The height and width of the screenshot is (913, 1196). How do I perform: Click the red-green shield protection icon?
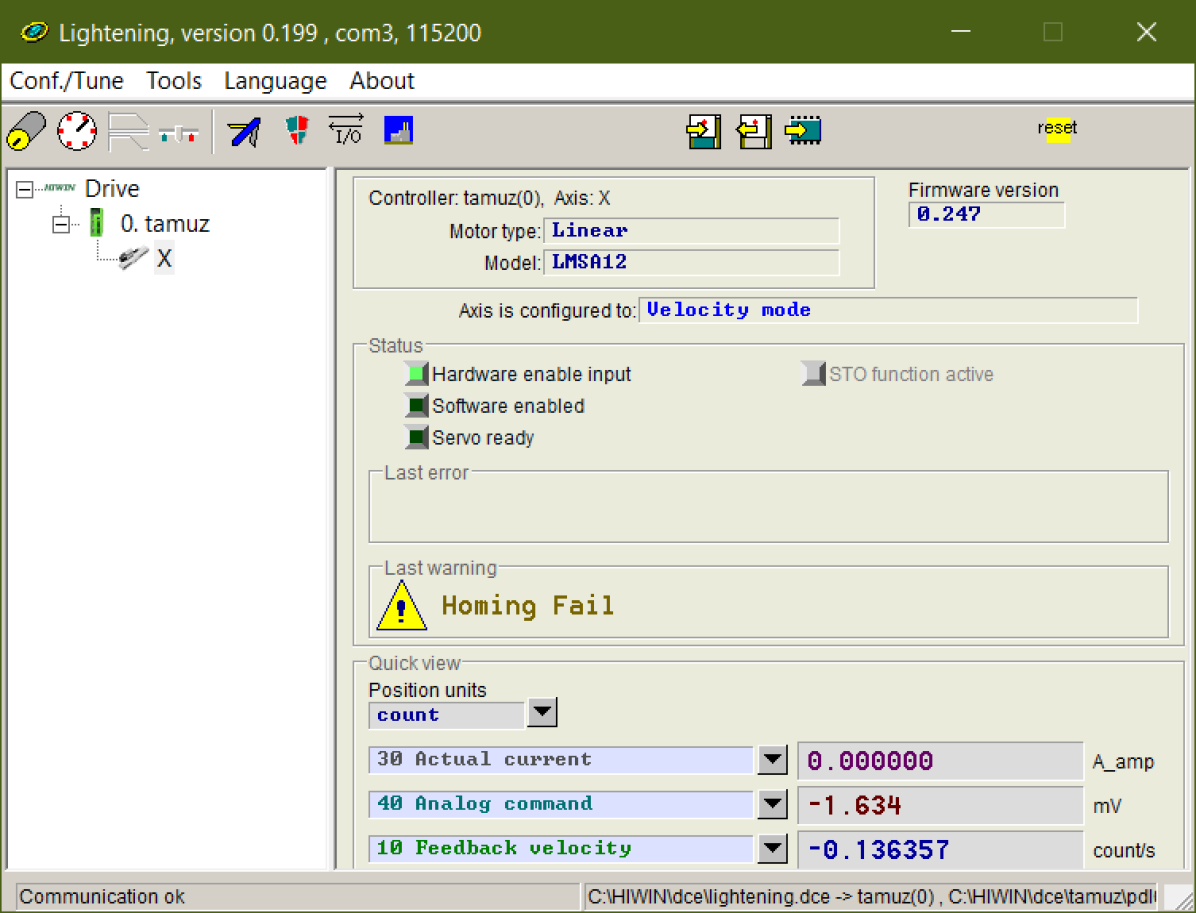point(297,130)
